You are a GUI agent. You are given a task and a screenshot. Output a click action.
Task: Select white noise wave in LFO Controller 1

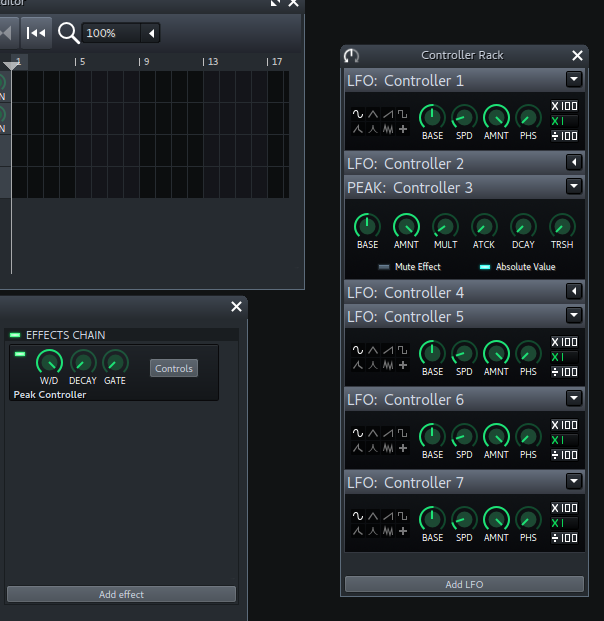[x=388, y=129]
